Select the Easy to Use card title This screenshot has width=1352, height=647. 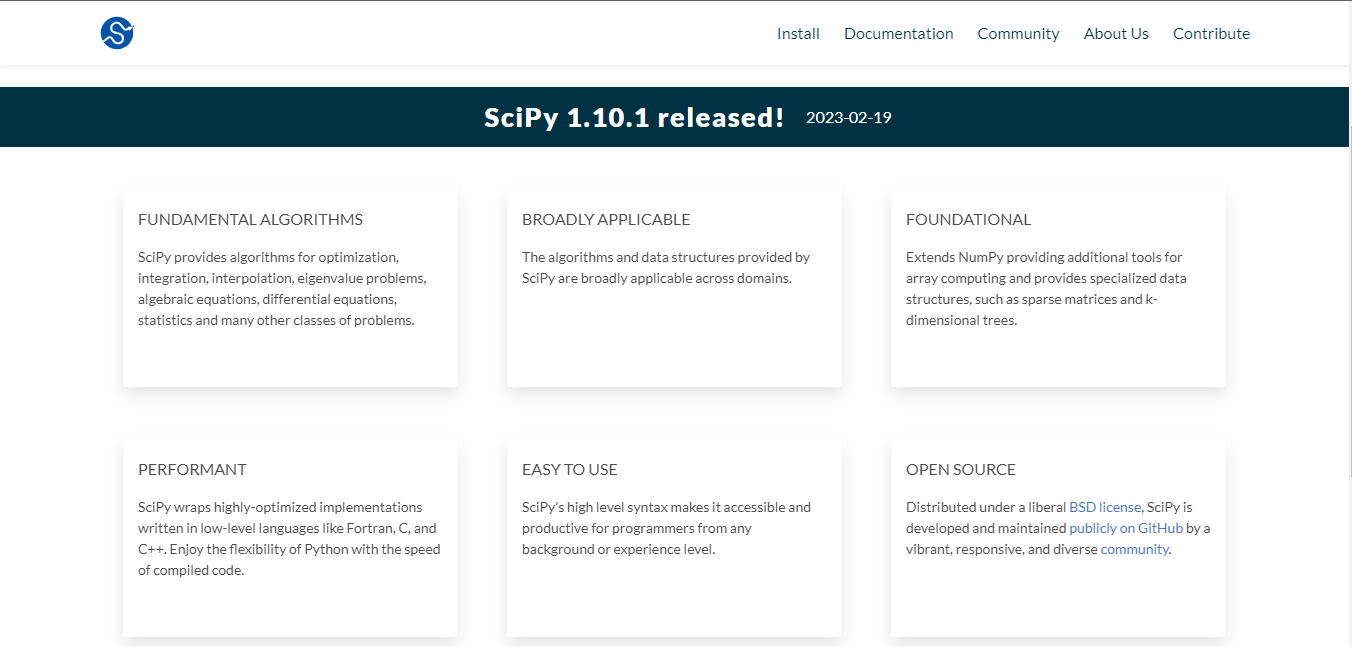[569, 470]
